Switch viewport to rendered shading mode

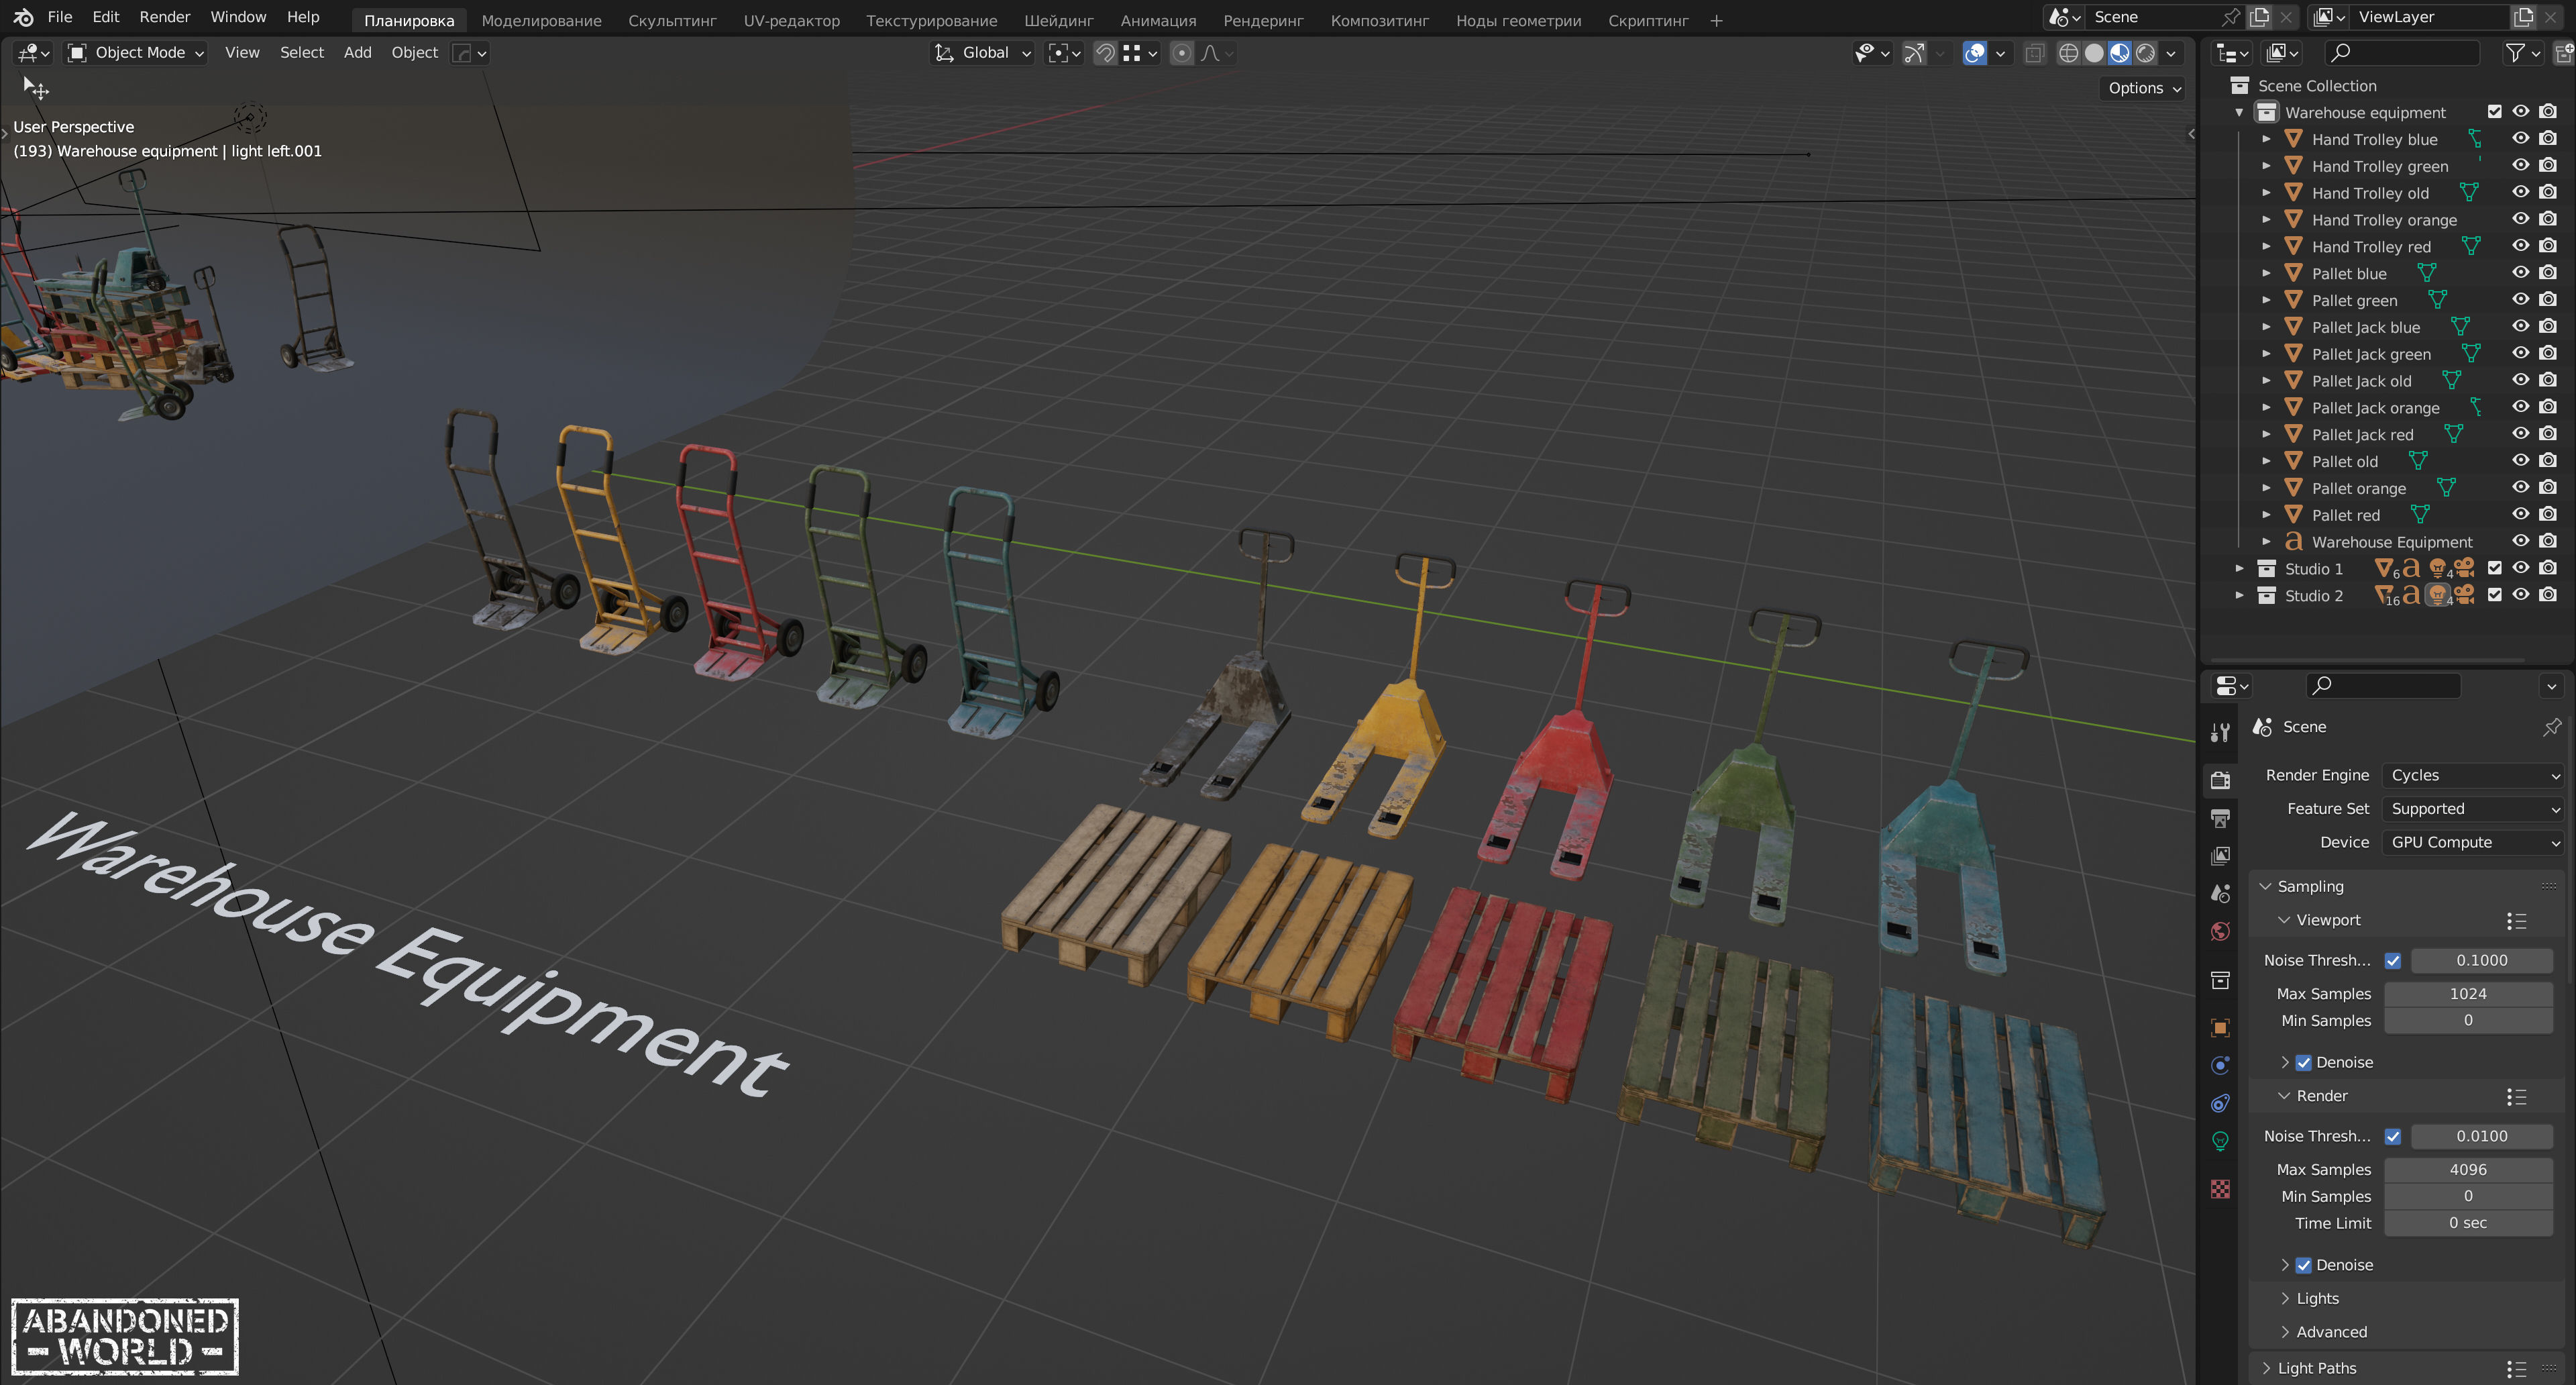click(x=2145, y=53)
